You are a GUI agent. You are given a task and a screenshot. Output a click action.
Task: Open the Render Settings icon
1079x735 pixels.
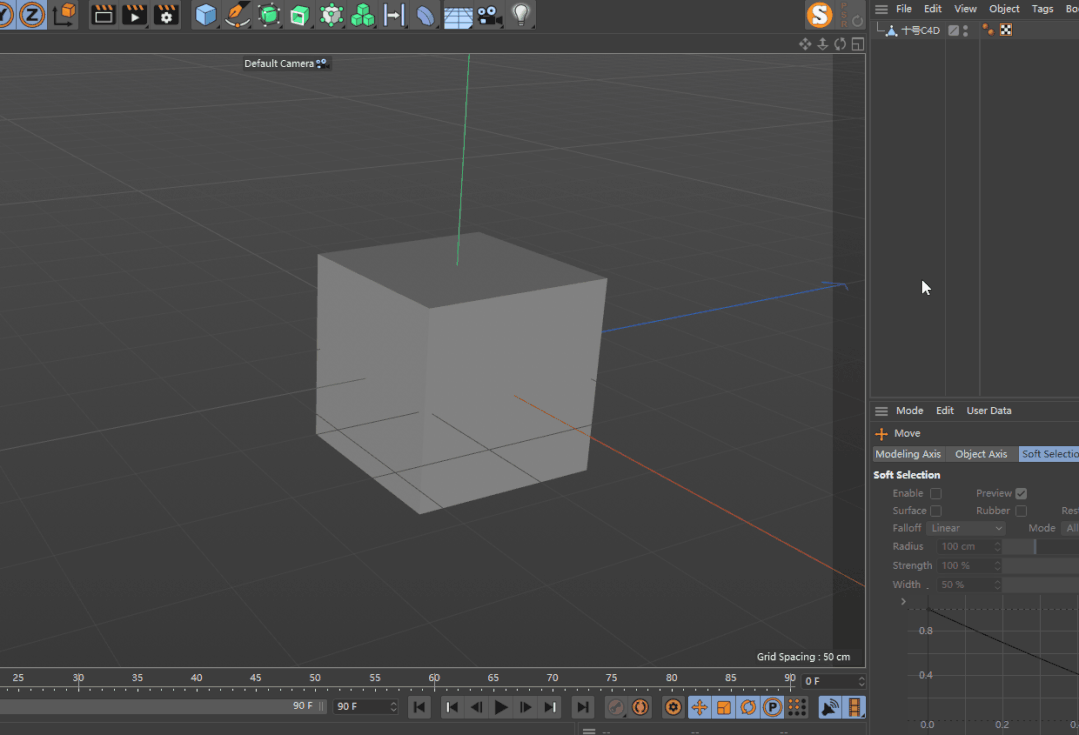pos(166,14)
